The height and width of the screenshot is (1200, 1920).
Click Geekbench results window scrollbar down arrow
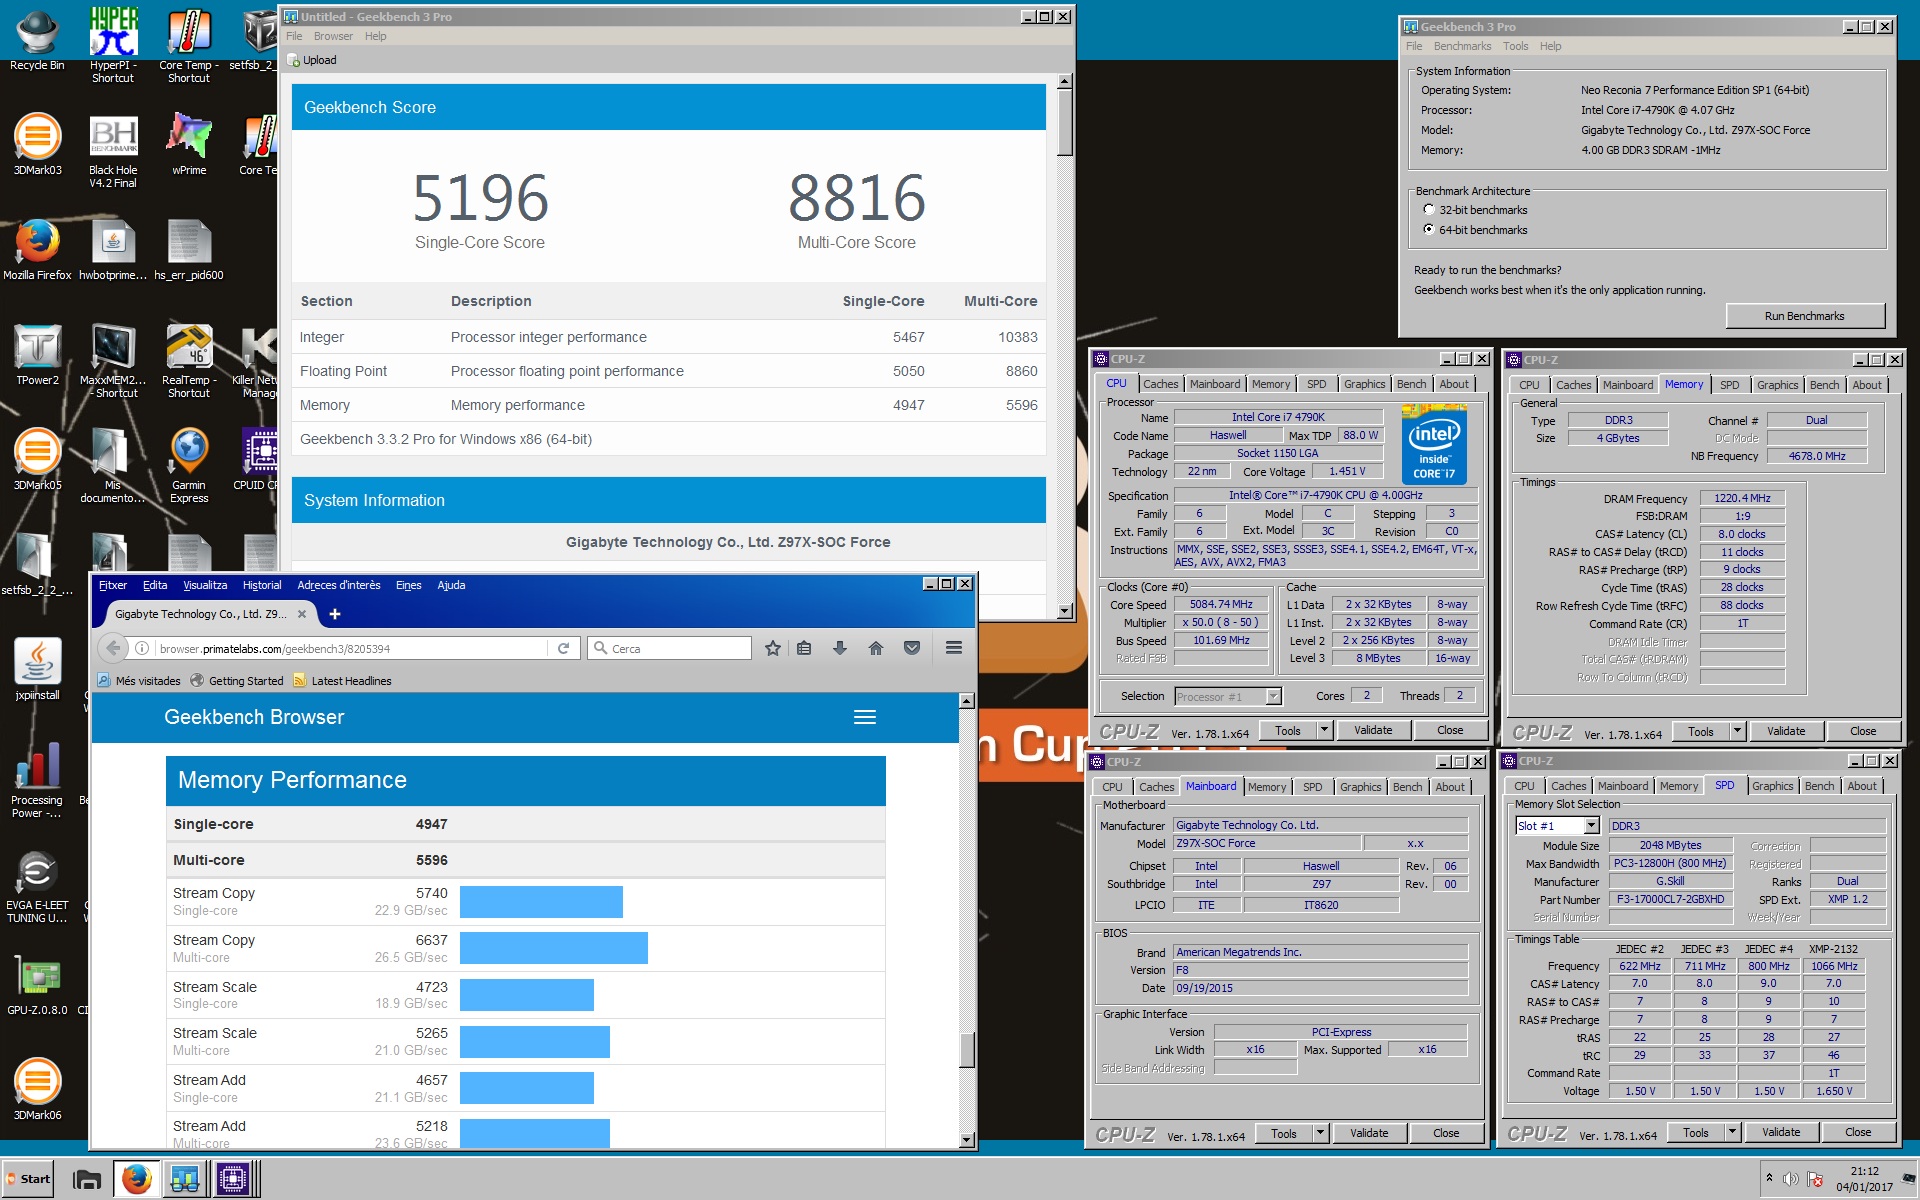pyautogui.click(x=1064, y=610)
